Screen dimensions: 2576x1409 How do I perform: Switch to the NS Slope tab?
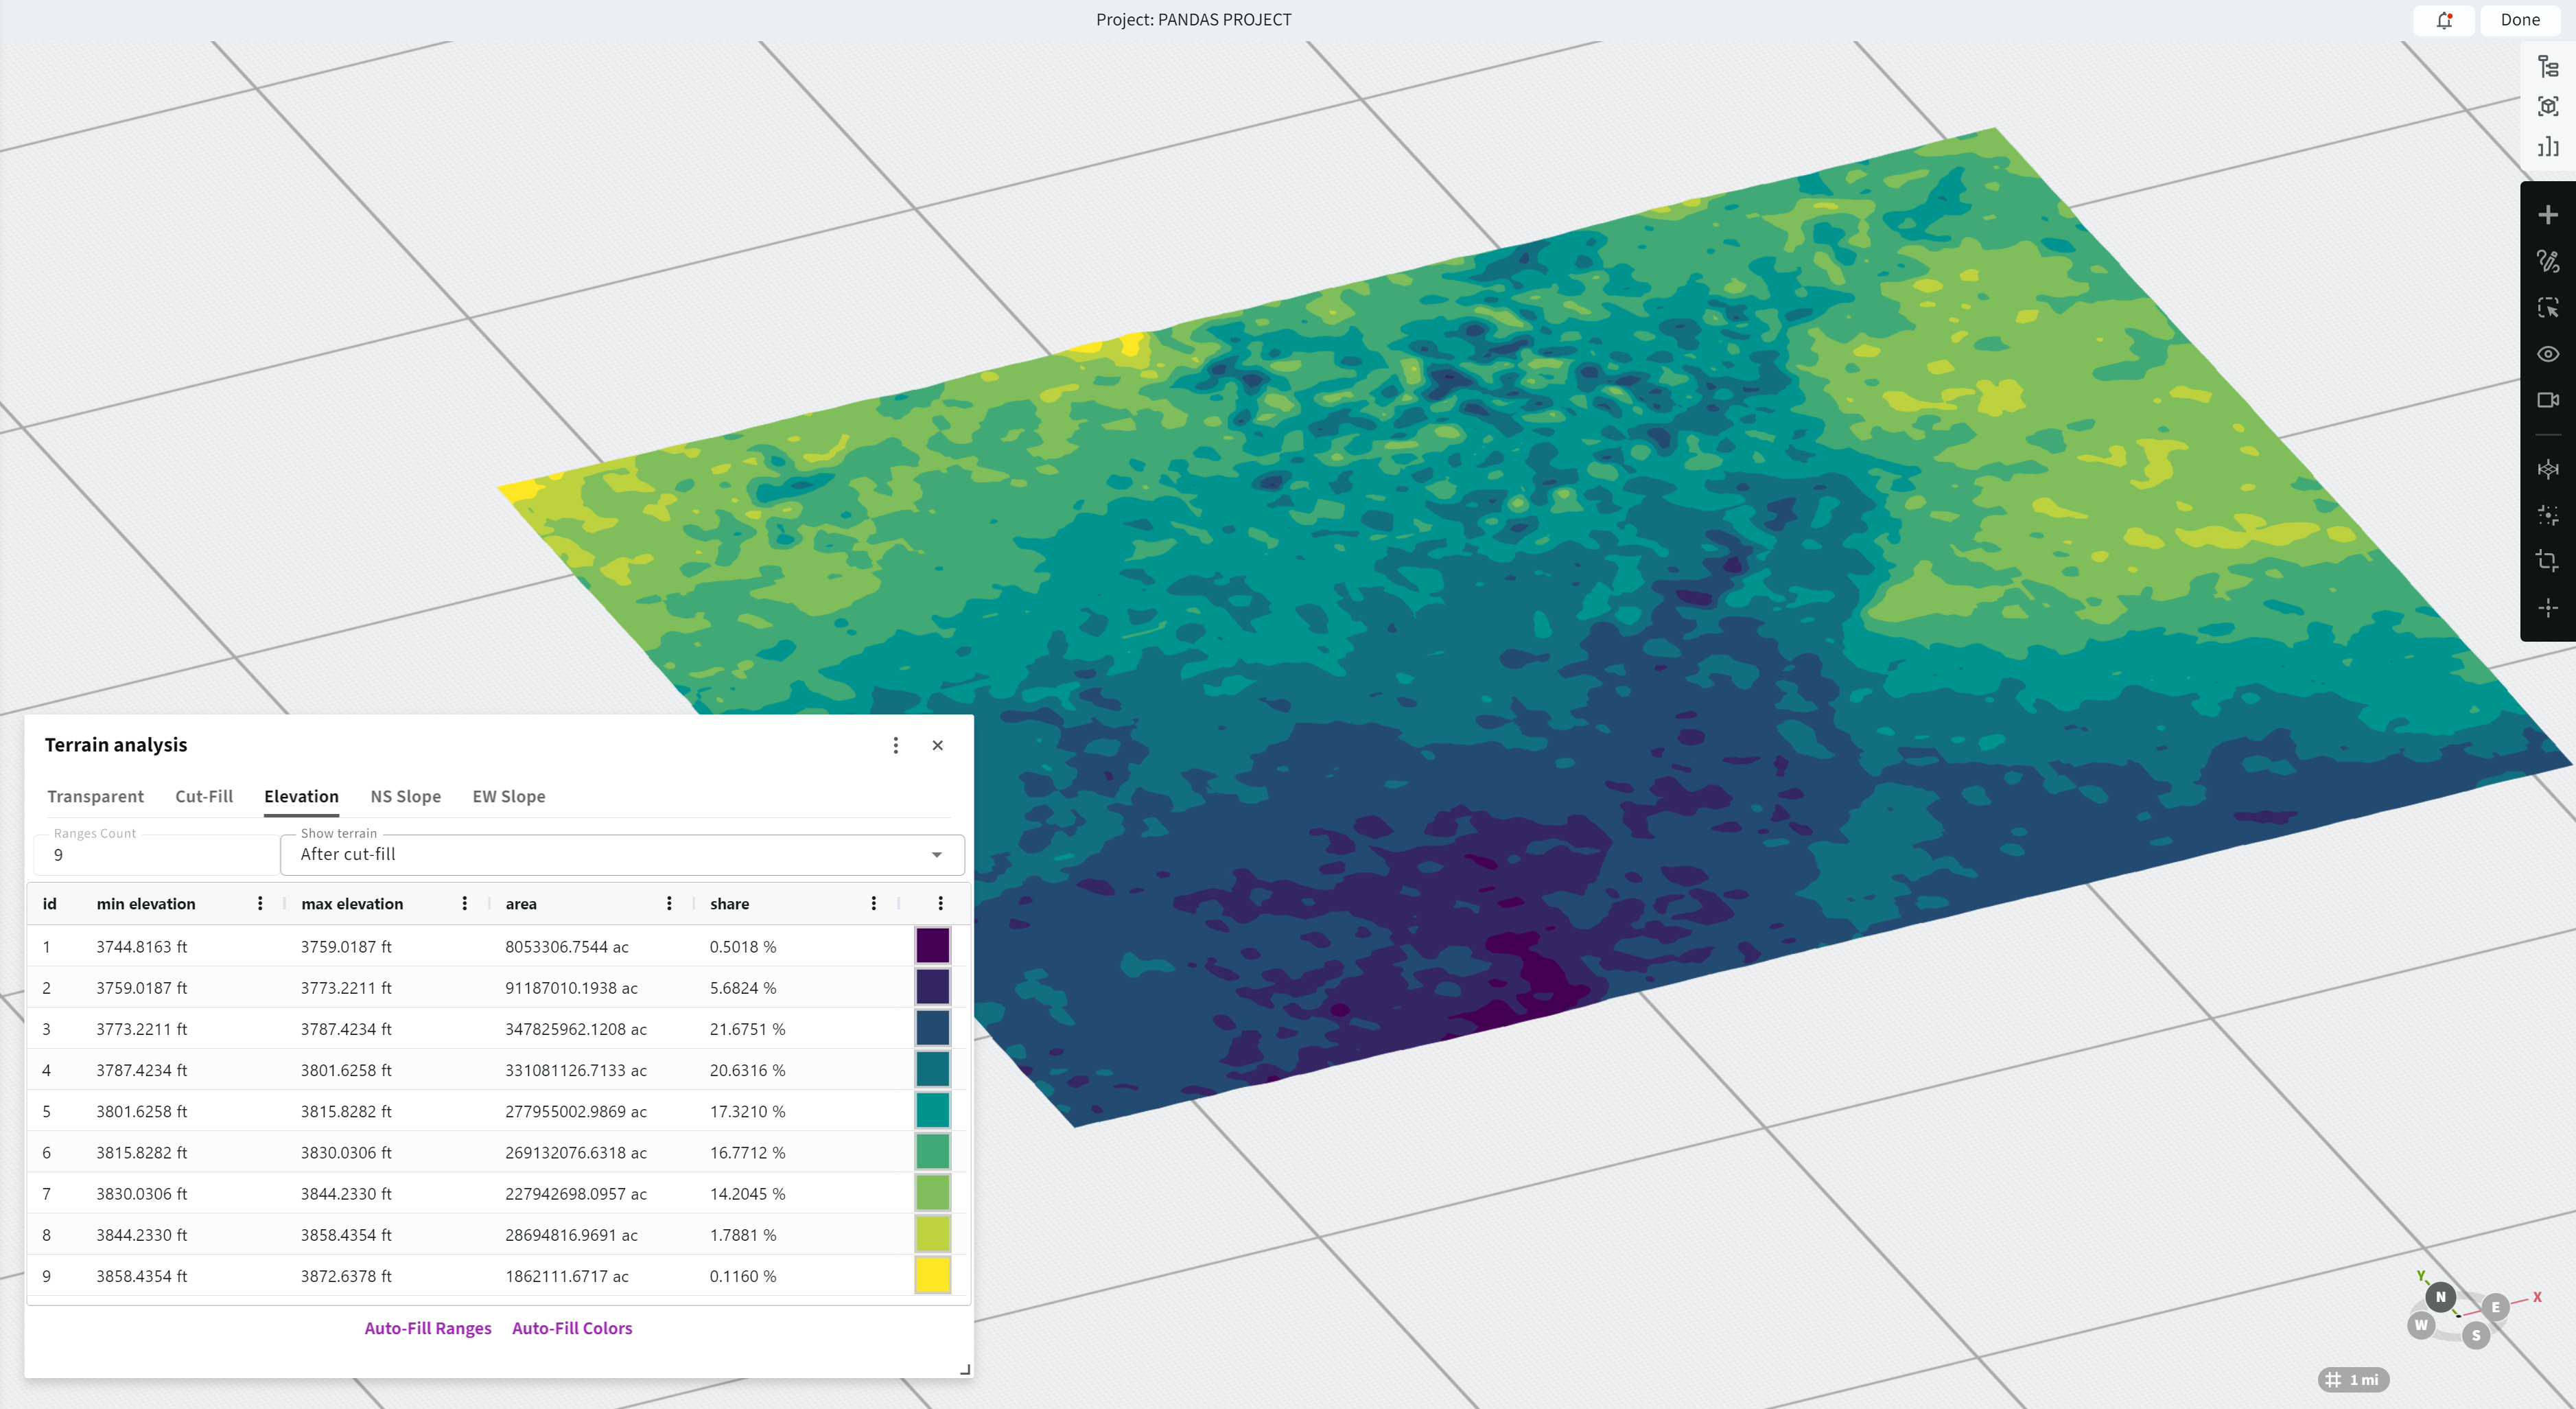(405, 796)
